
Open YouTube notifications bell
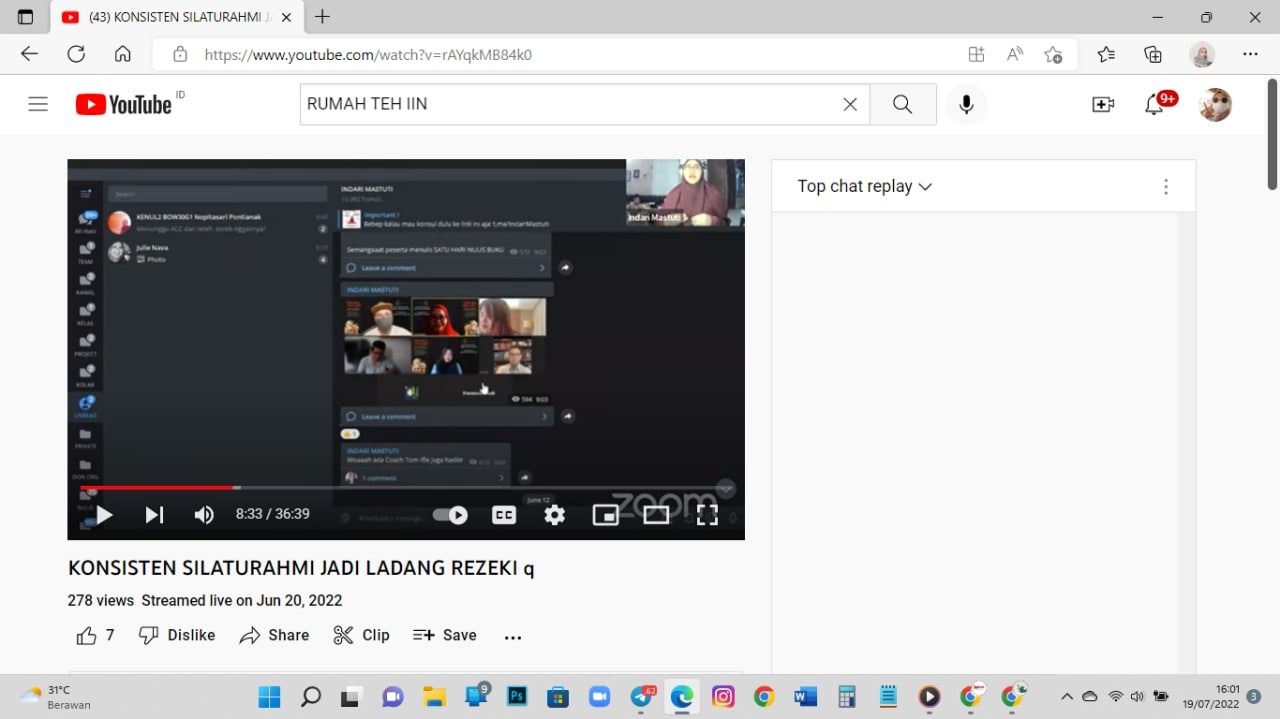1155,104
